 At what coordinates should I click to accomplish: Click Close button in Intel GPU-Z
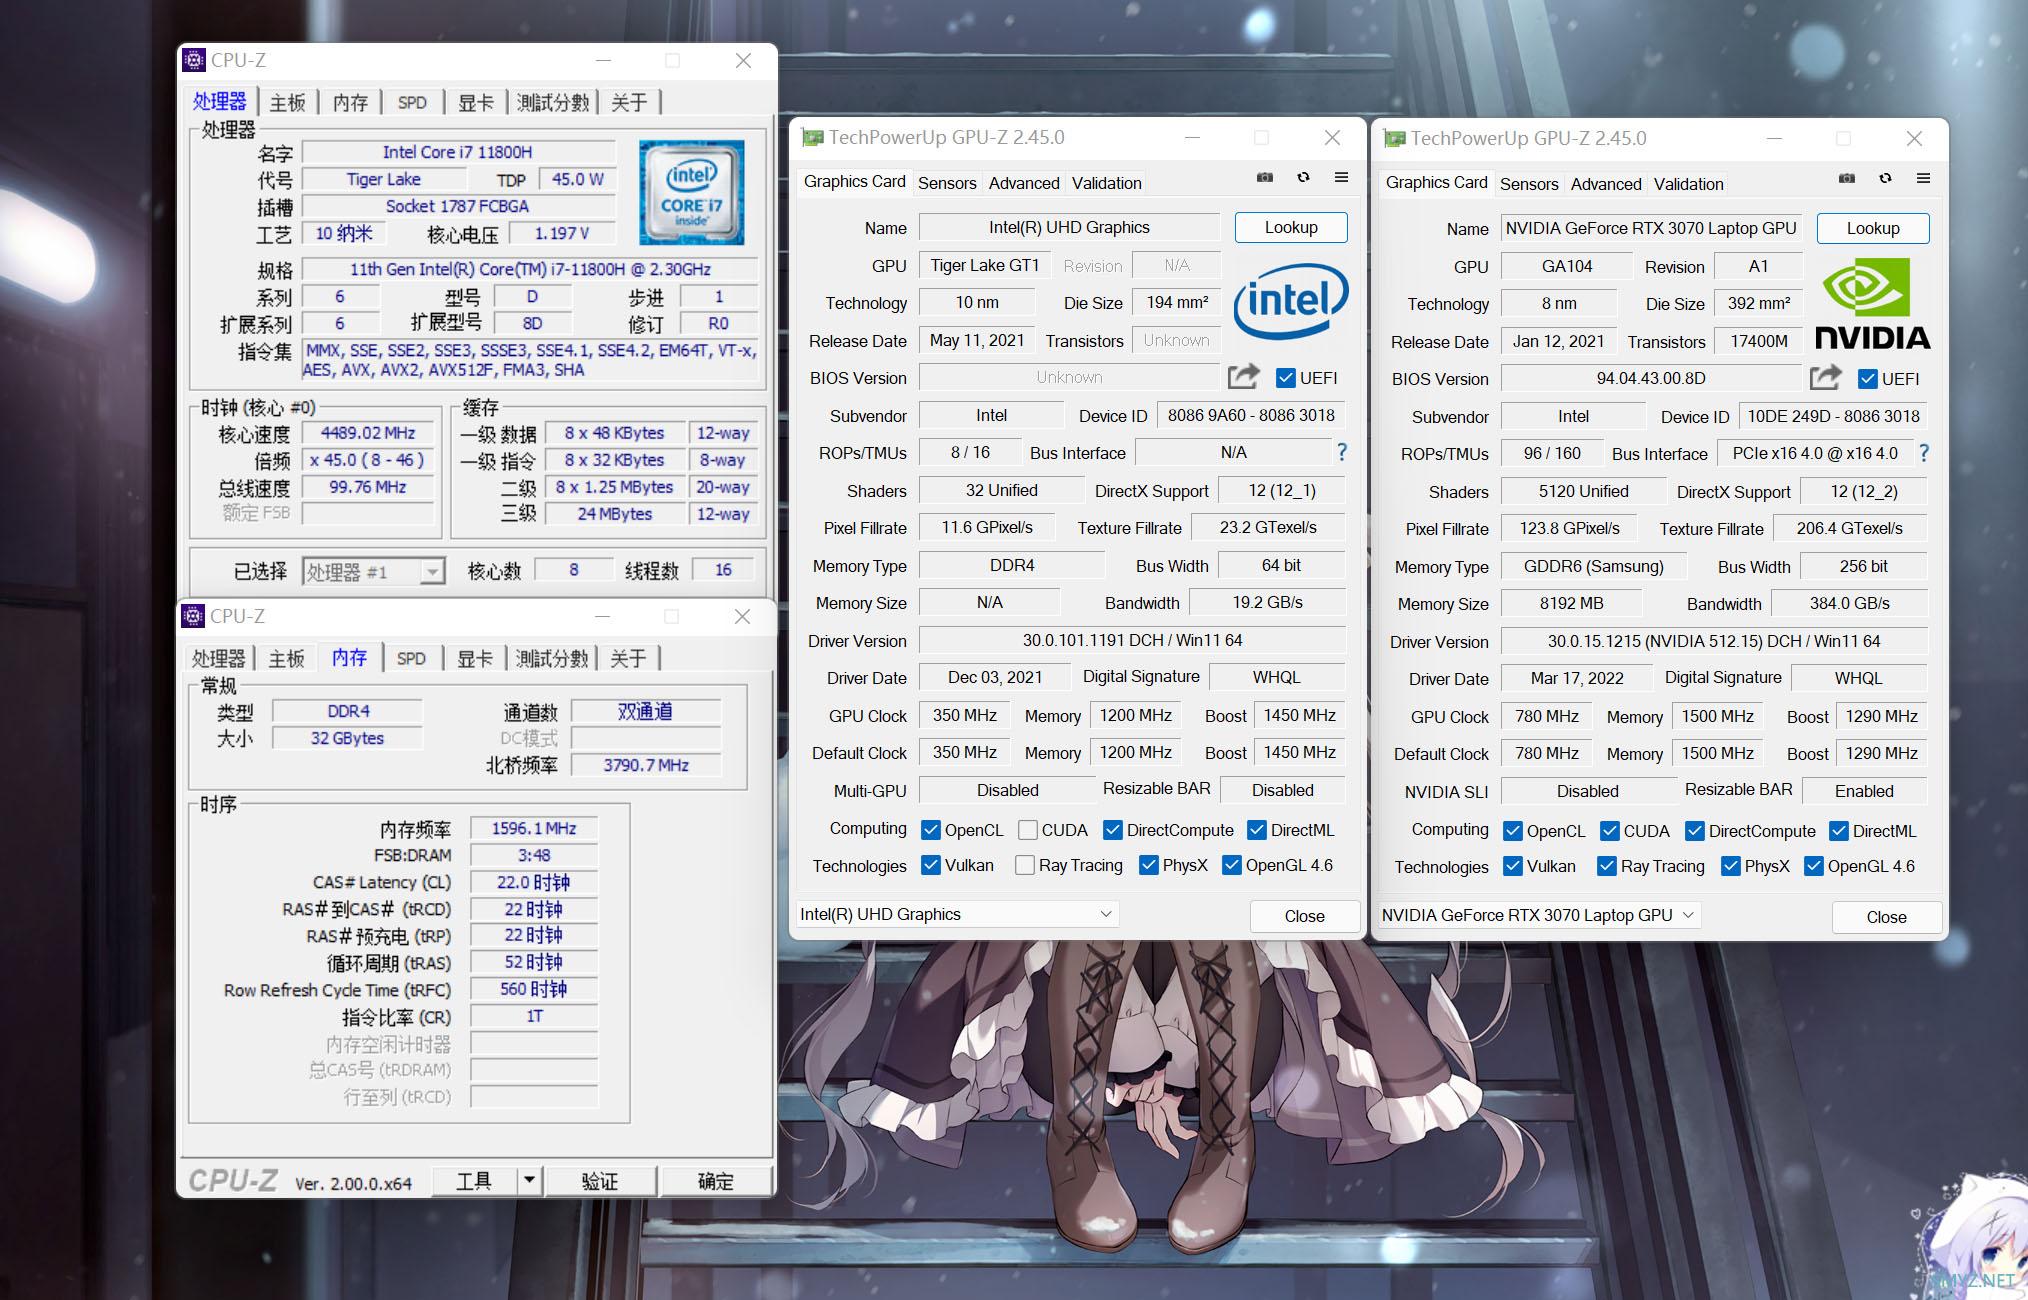pos(1305,916)
